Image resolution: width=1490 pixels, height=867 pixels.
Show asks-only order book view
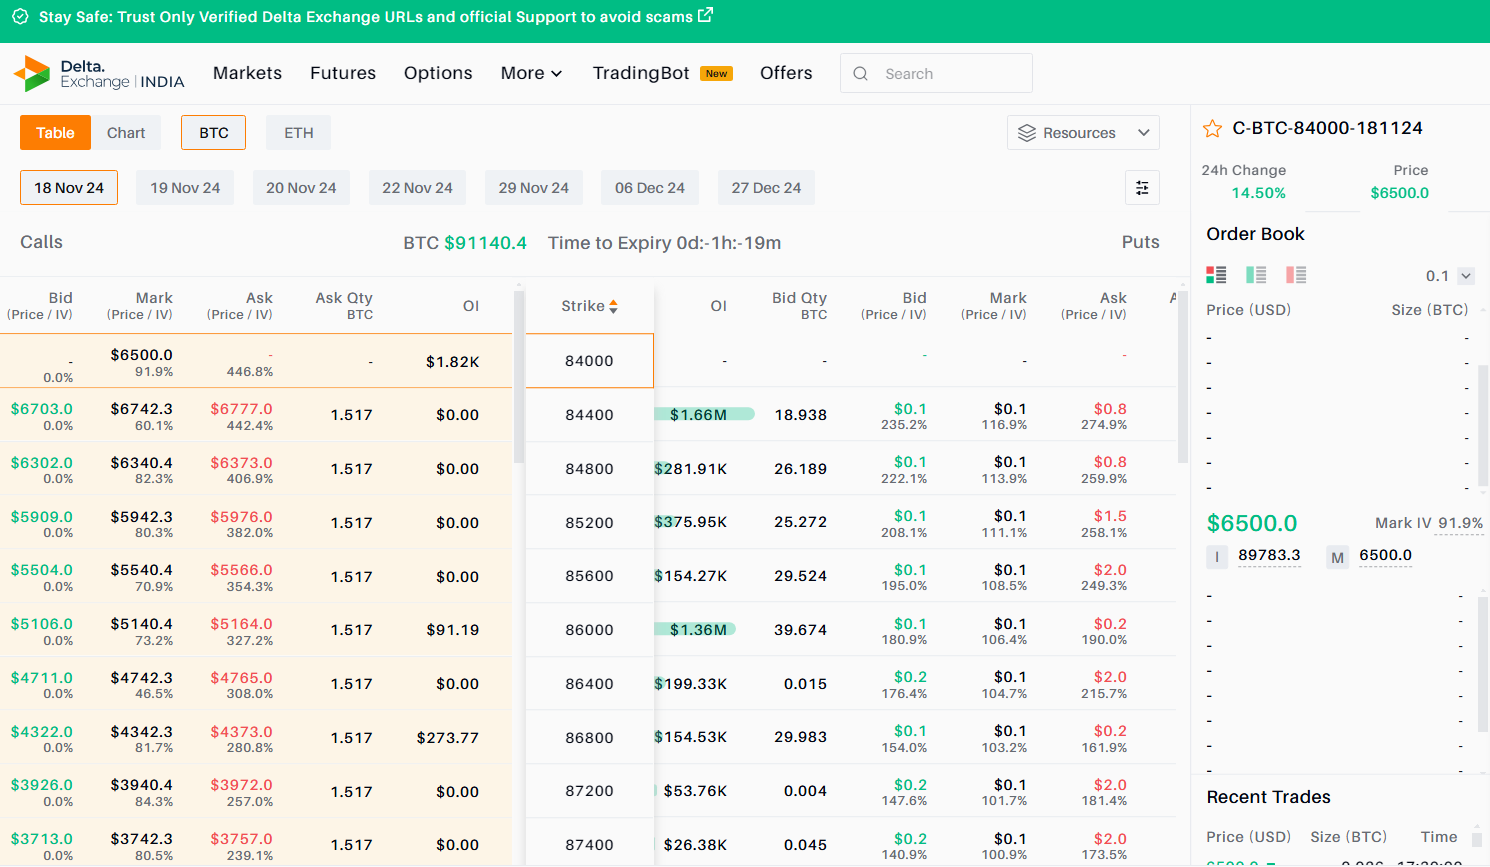click(1296, 275)
